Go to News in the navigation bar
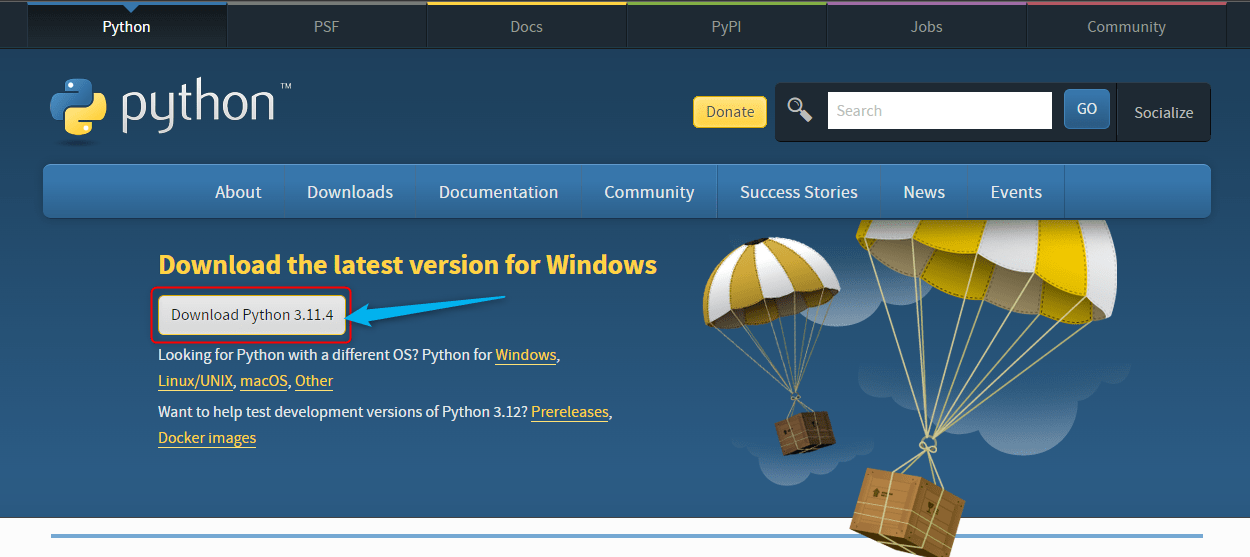1250x557 pixels. pyautogui.click(x=924, y=192)
